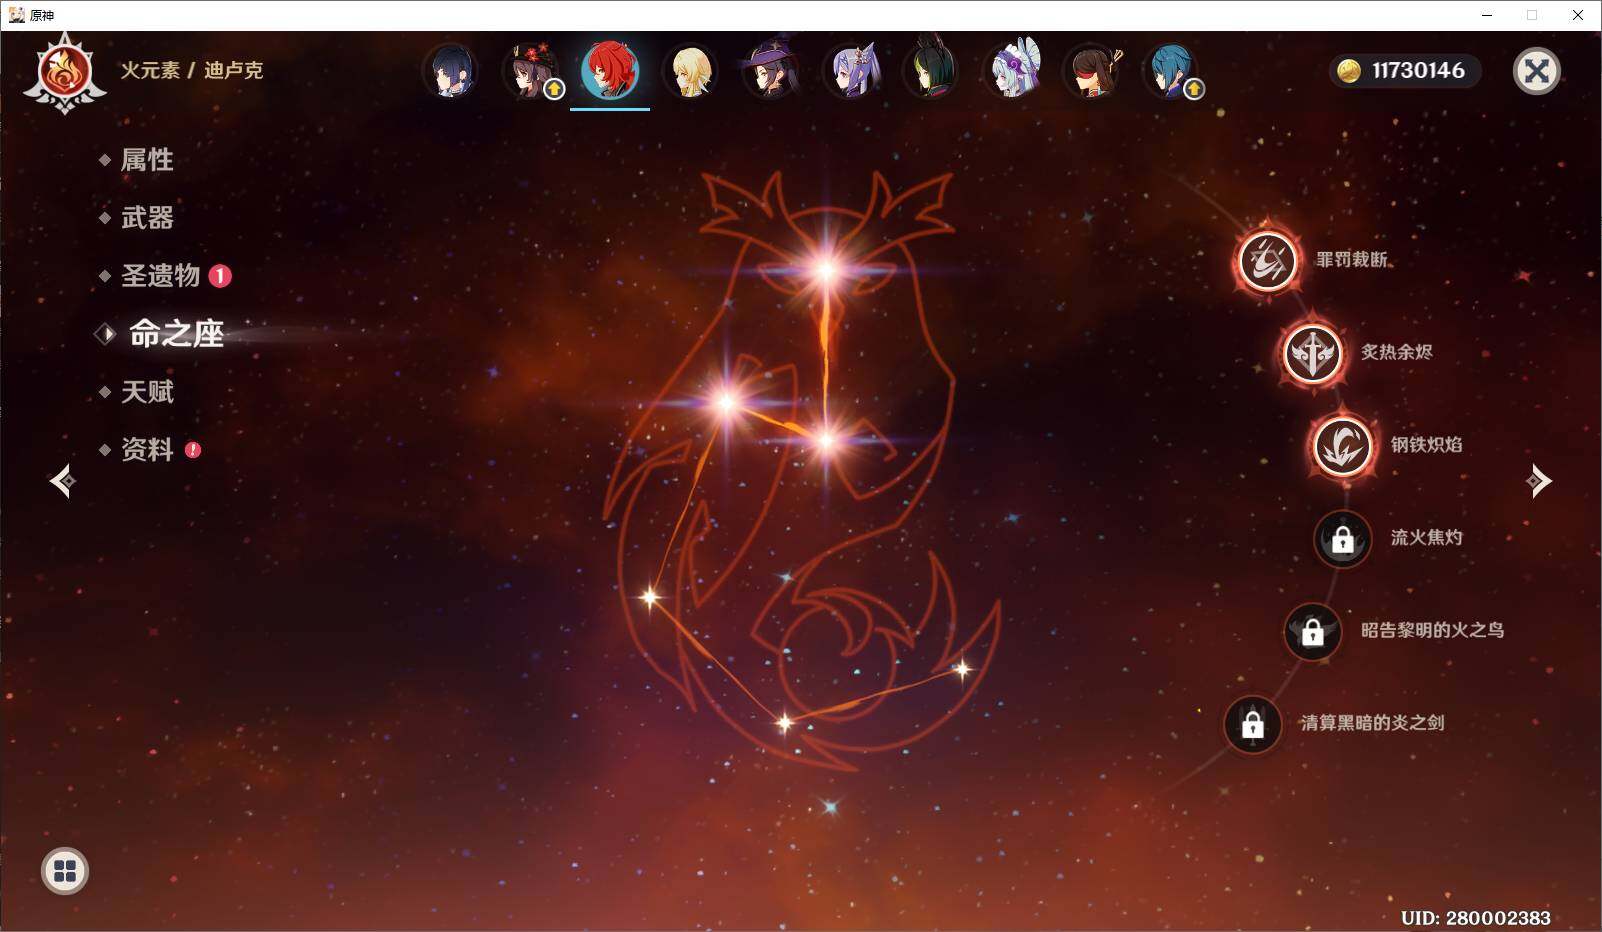The width and height of the screenshot is (1602, 932).
Task: Click the UID 280002383 text
Action: 1476,918
